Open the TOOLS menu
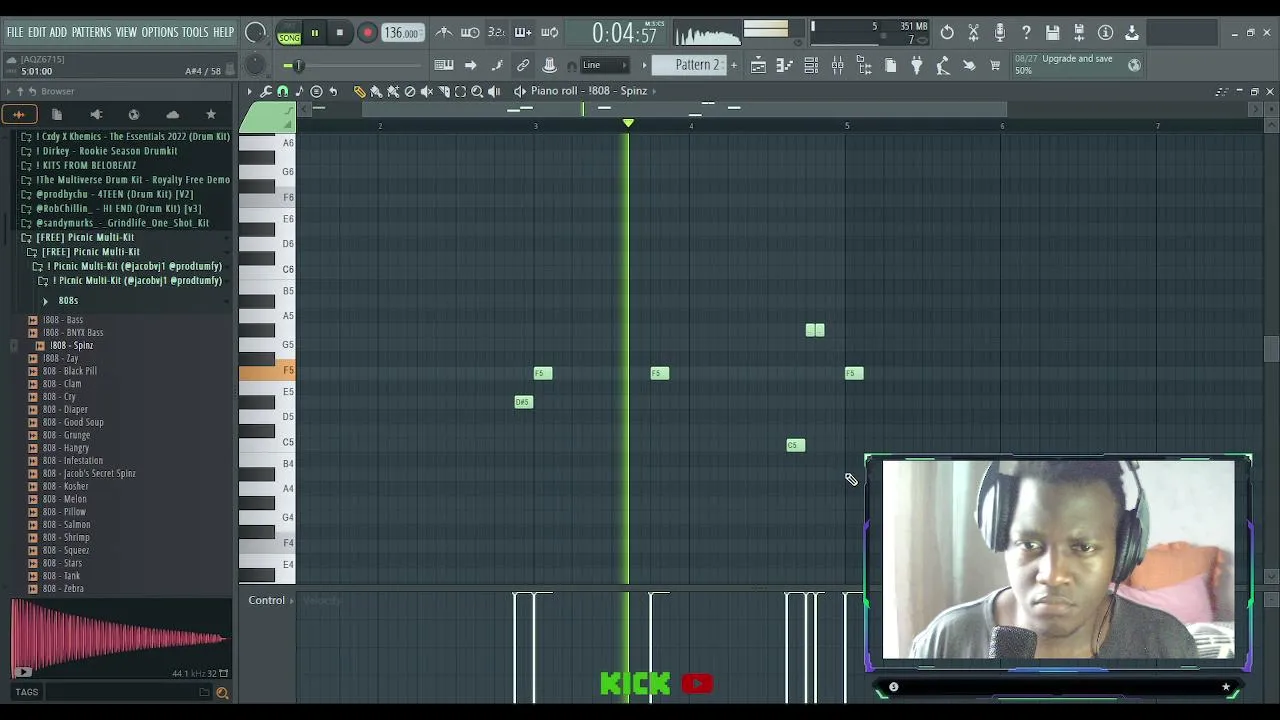 195,32
